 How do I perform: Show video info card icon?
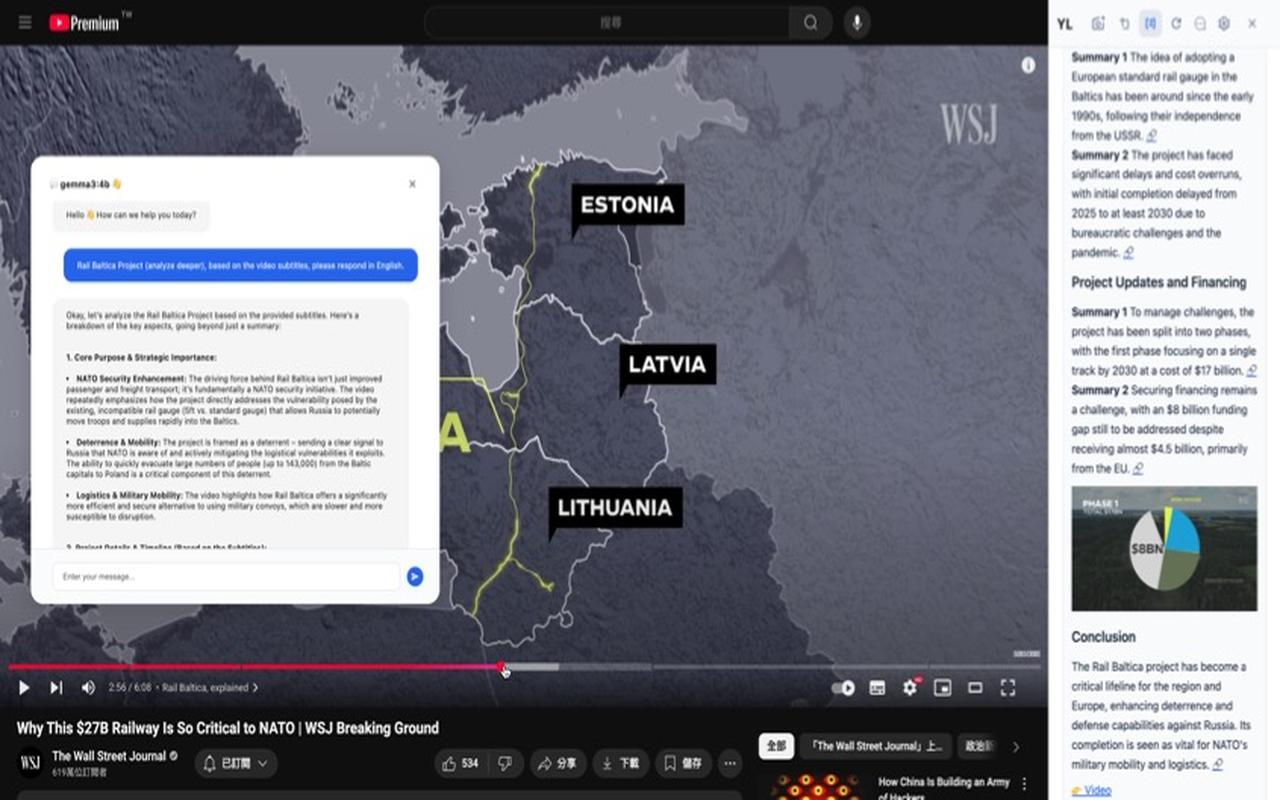pyautogui.click(x=1028, y=65)
